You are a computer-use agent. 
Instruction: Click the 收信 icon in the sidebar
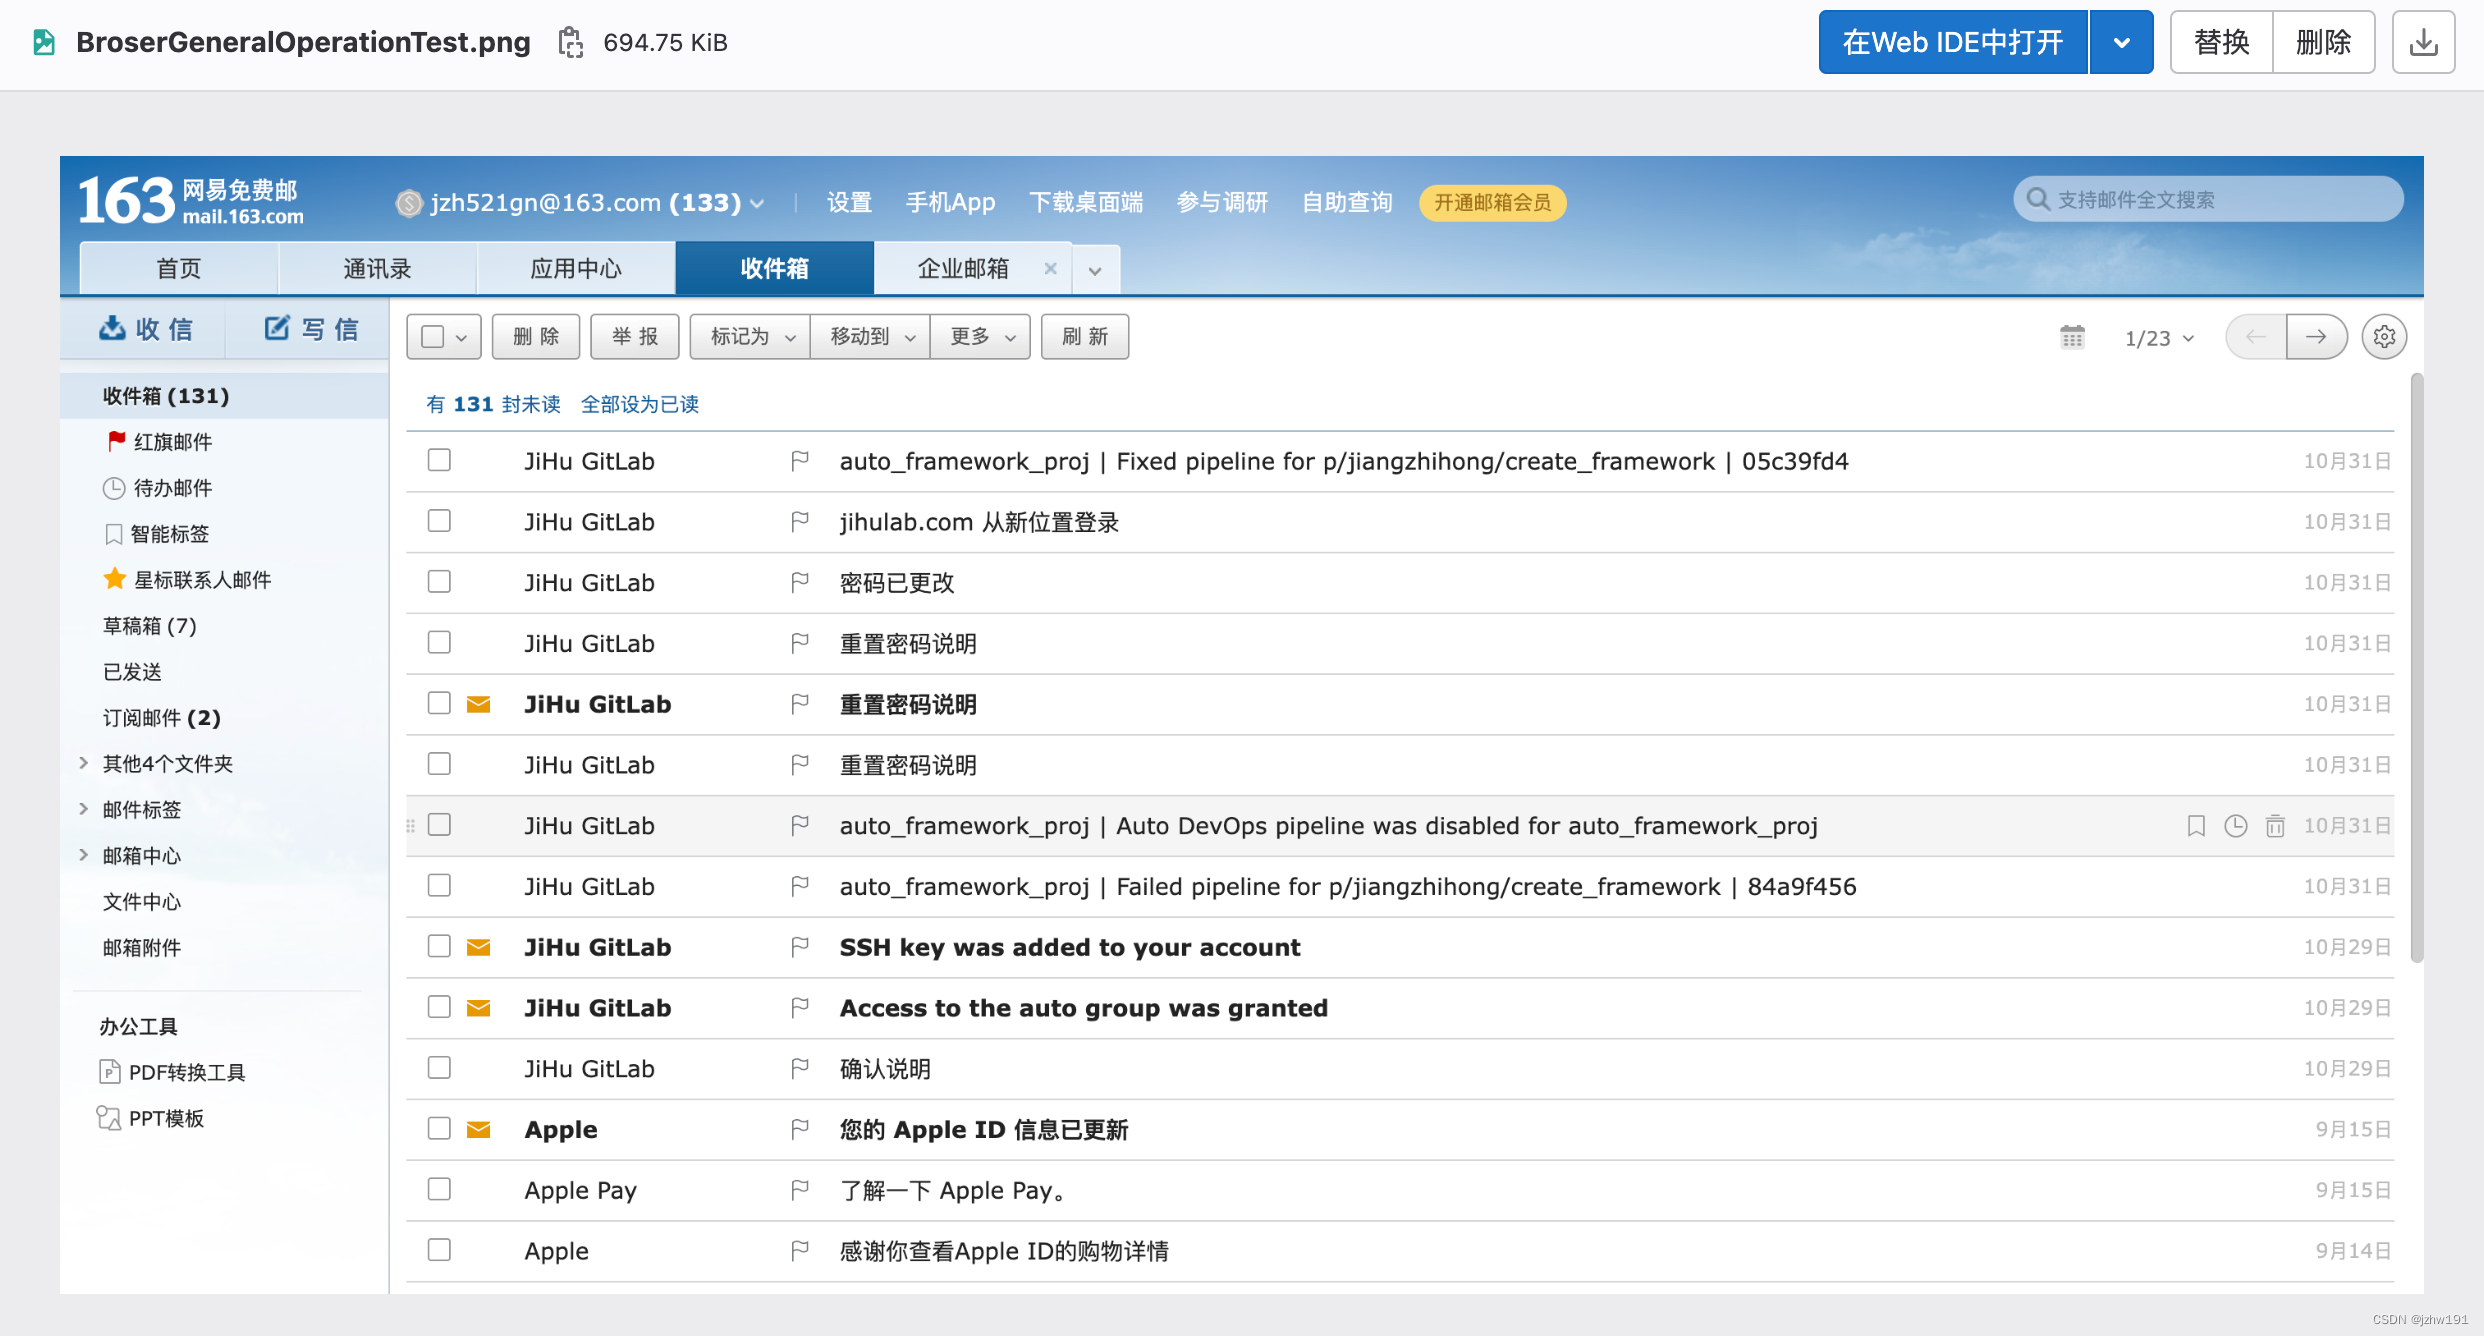[113, 328]
